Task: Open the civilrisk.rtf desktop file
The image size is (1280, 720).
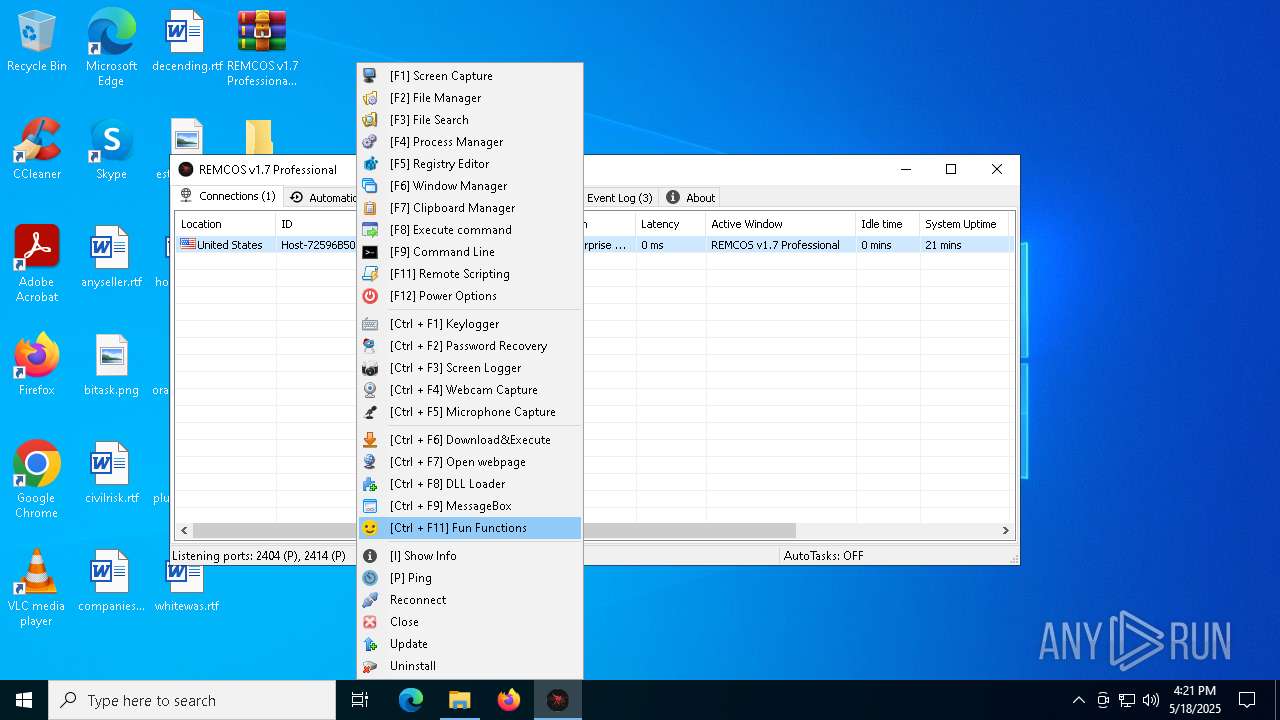Action: pos(111,473)
